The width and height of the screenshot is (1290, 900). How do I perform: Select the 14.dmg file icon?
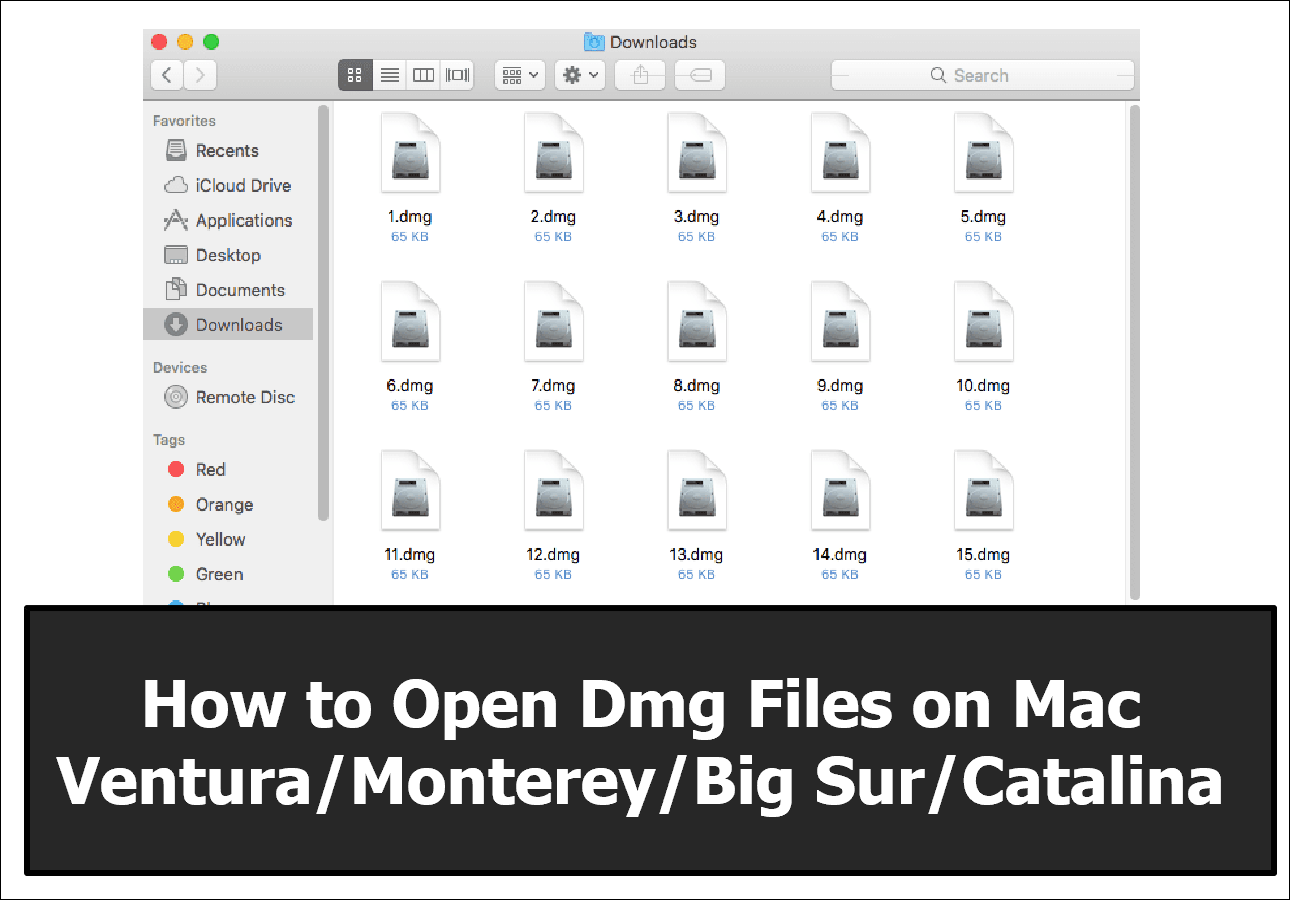pos(840,491)
